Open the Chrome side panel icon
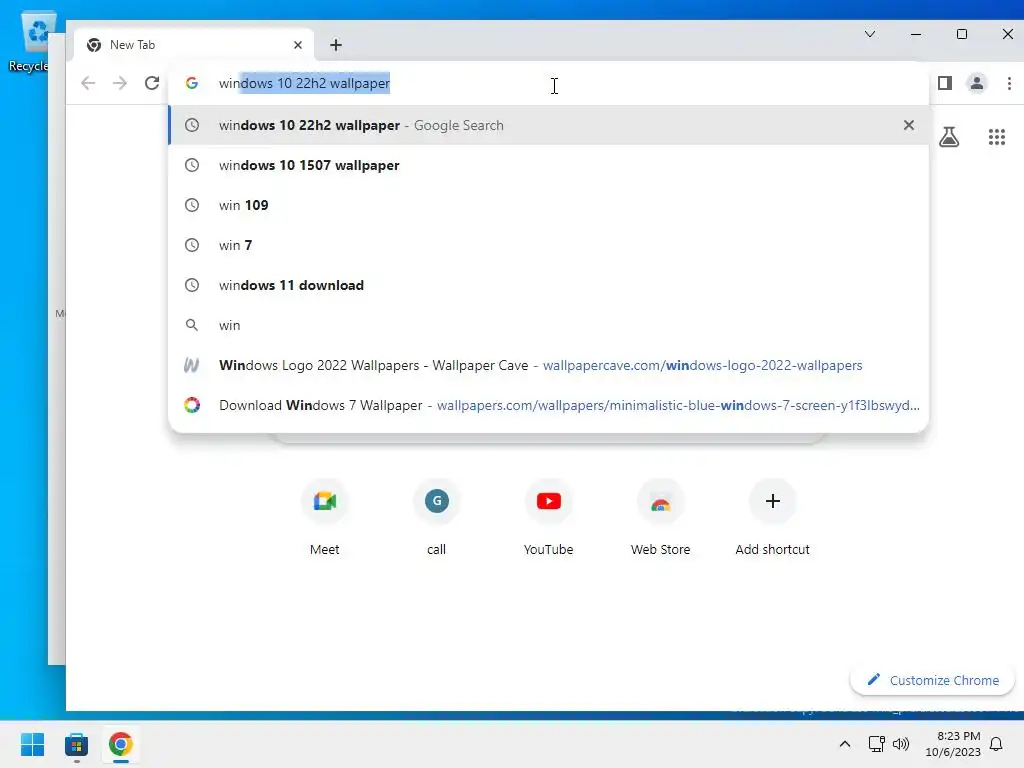1024x768 pixels. [944, 83]
